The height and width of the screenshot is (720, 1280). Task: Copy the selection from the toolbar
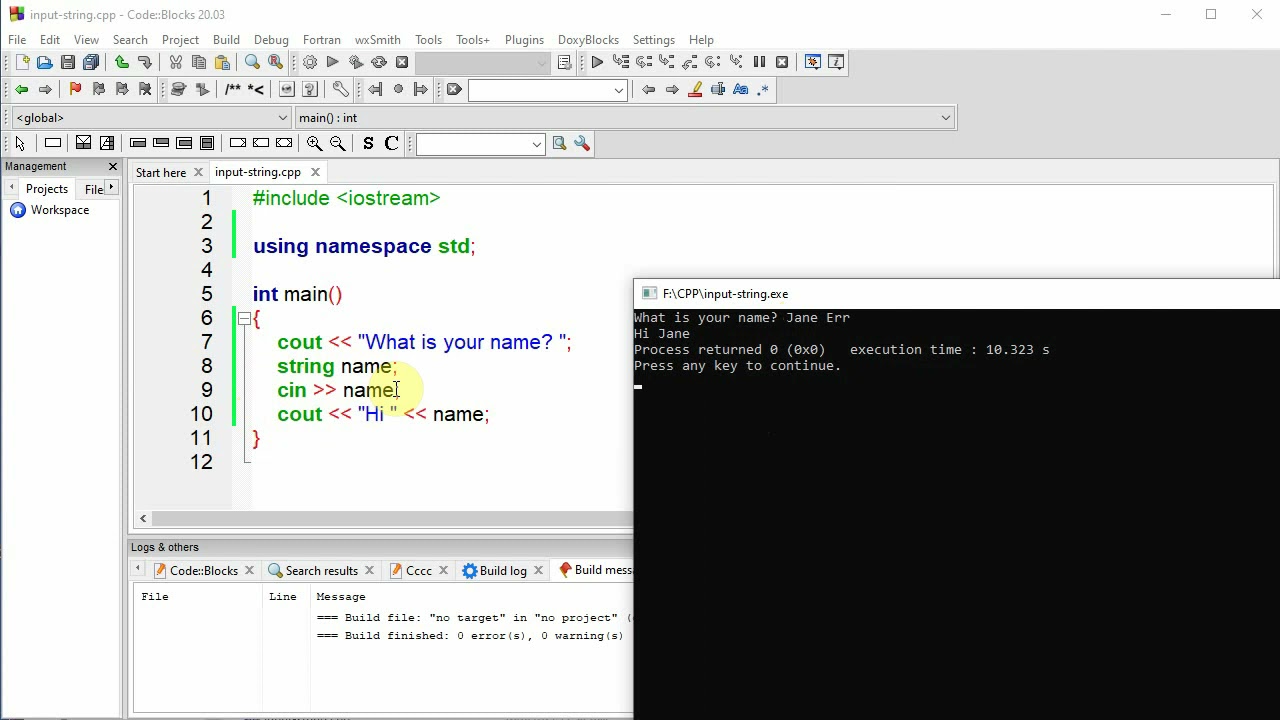(199, 62)
